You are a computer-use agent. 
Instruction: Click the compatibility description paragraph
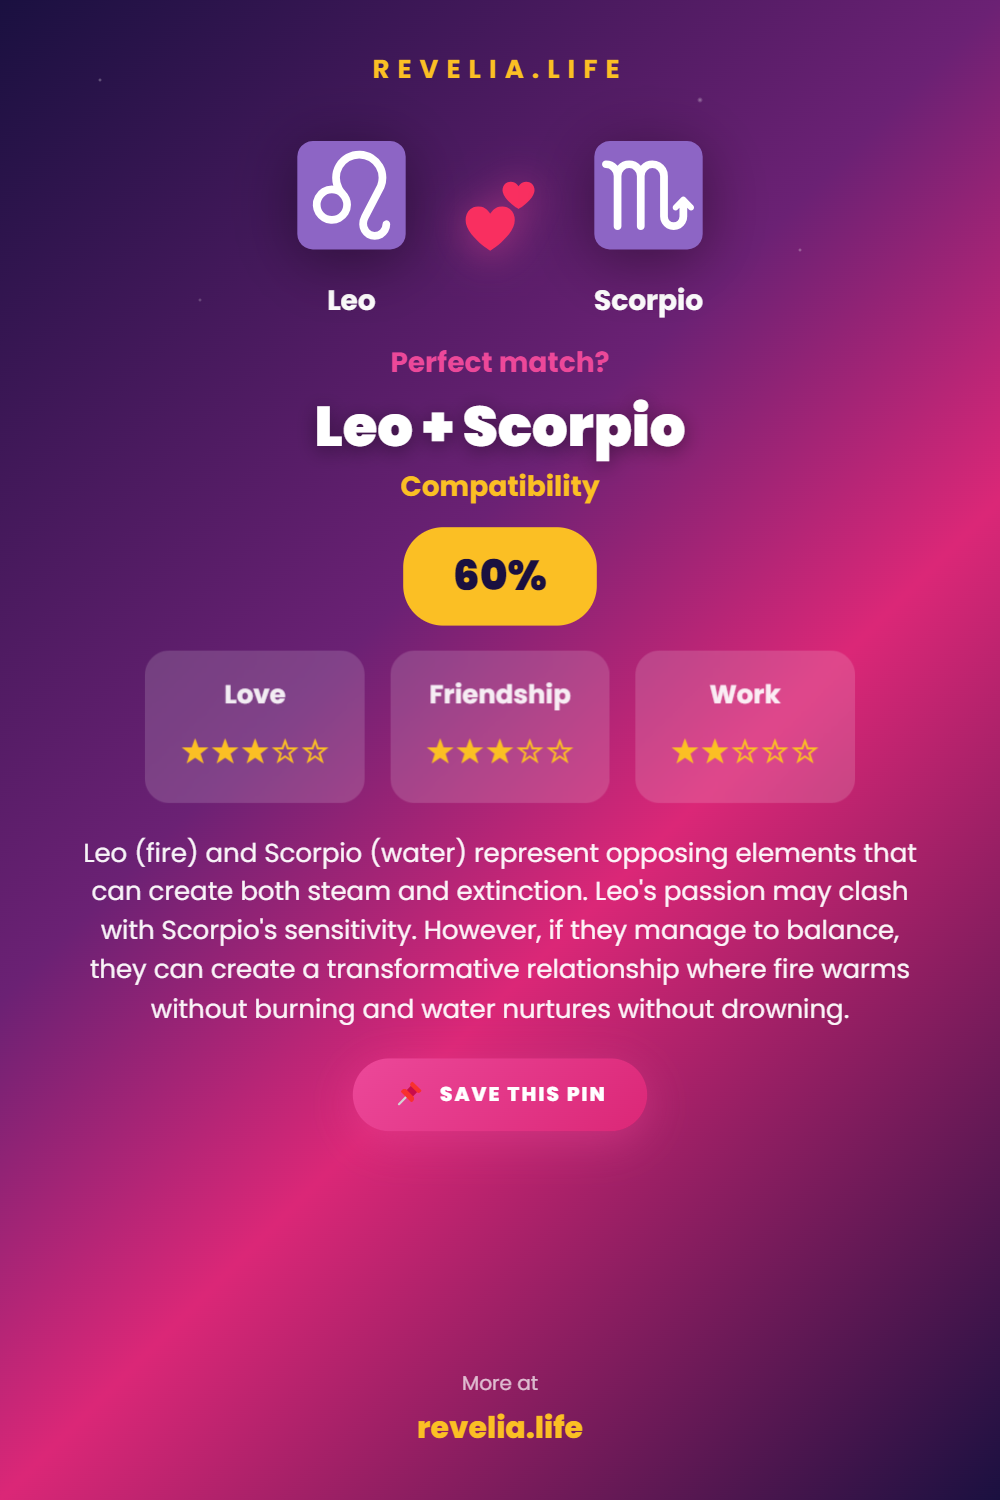(500, 930)
